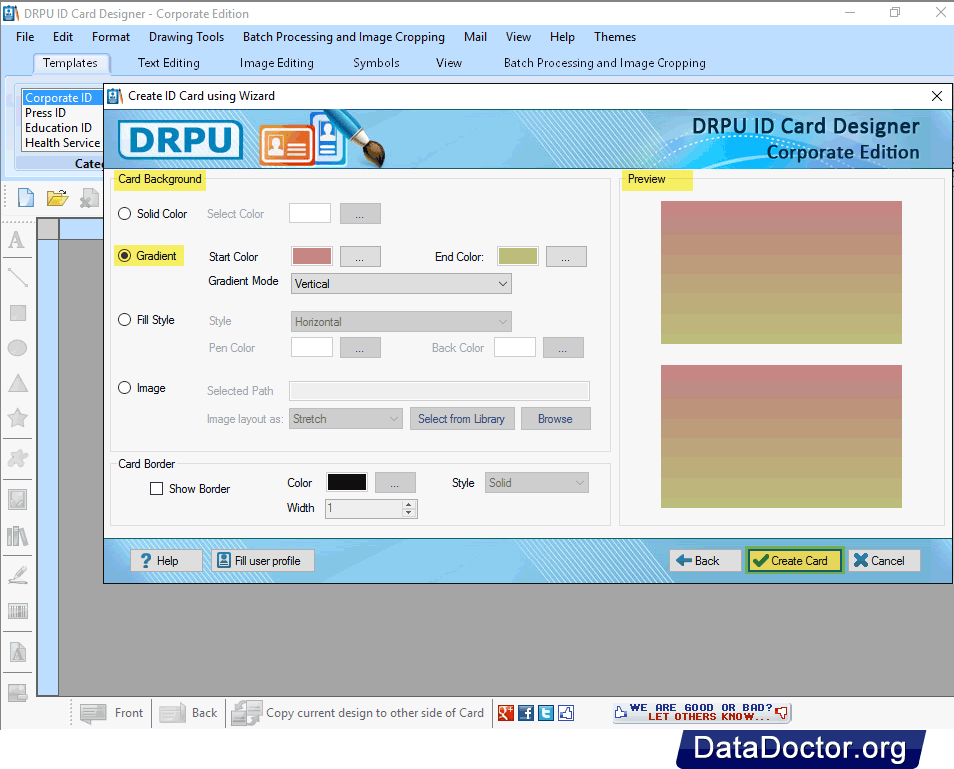
Task: Show the Front side of card
Action: pos(112,713)
